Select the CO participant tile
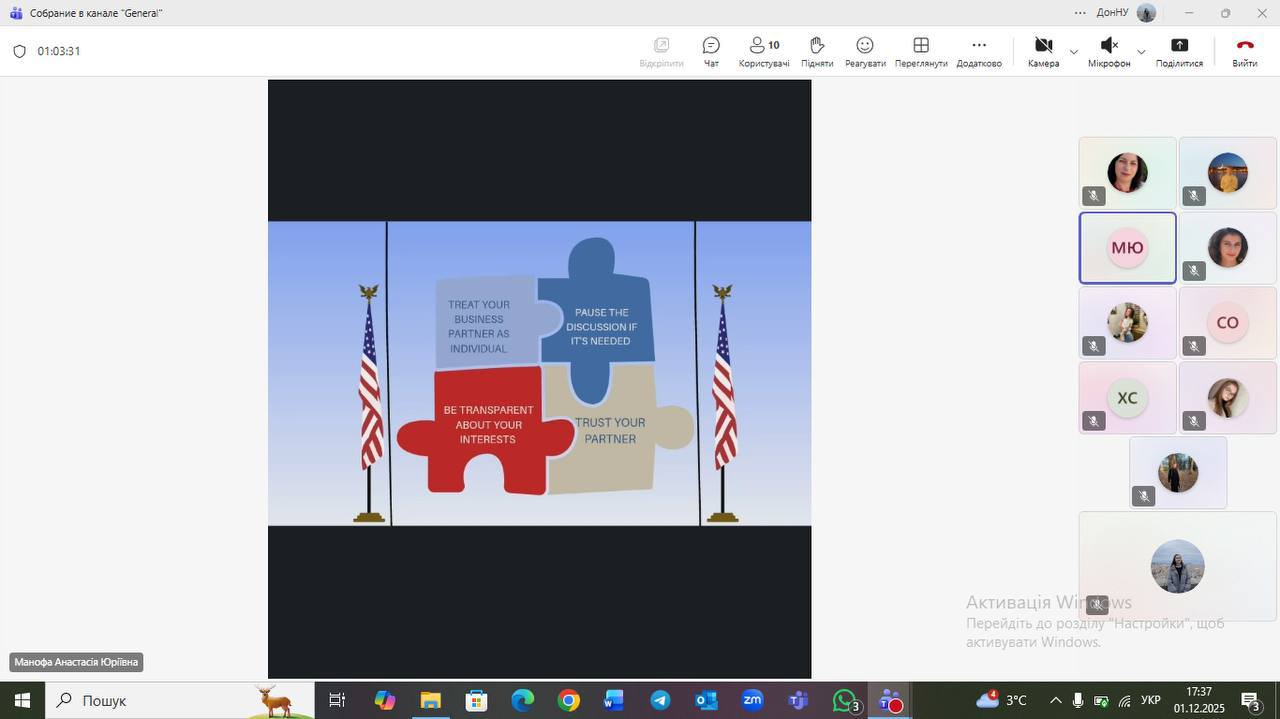Viewport: 1280px width, 719px height. click(1227, 322)
